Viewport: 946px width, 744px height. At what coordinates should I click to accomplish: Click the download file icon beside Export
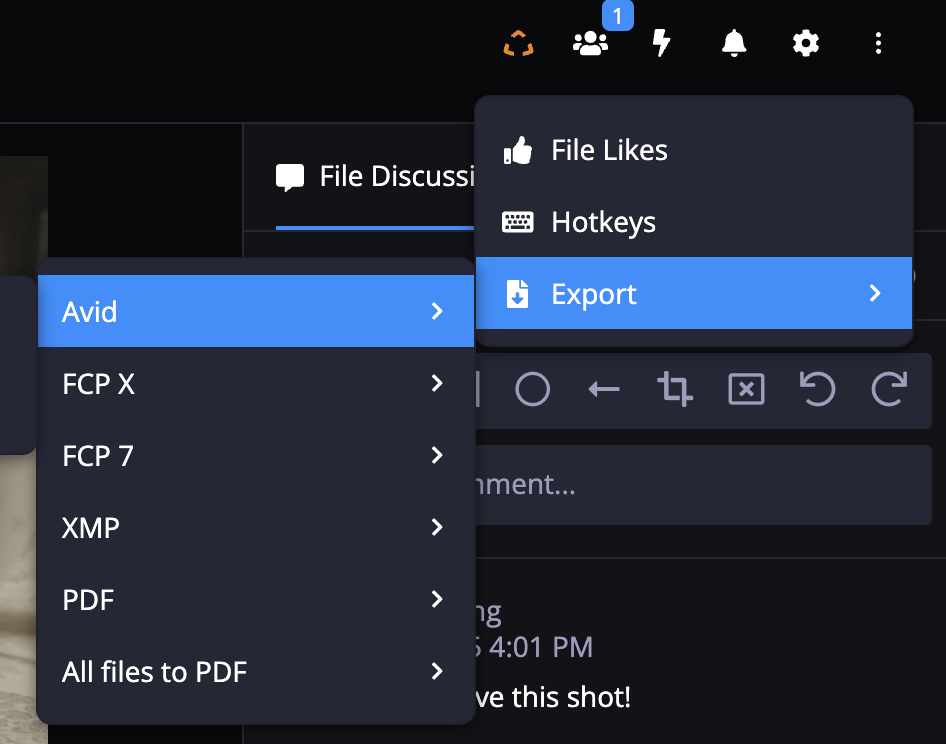[518, 294]
